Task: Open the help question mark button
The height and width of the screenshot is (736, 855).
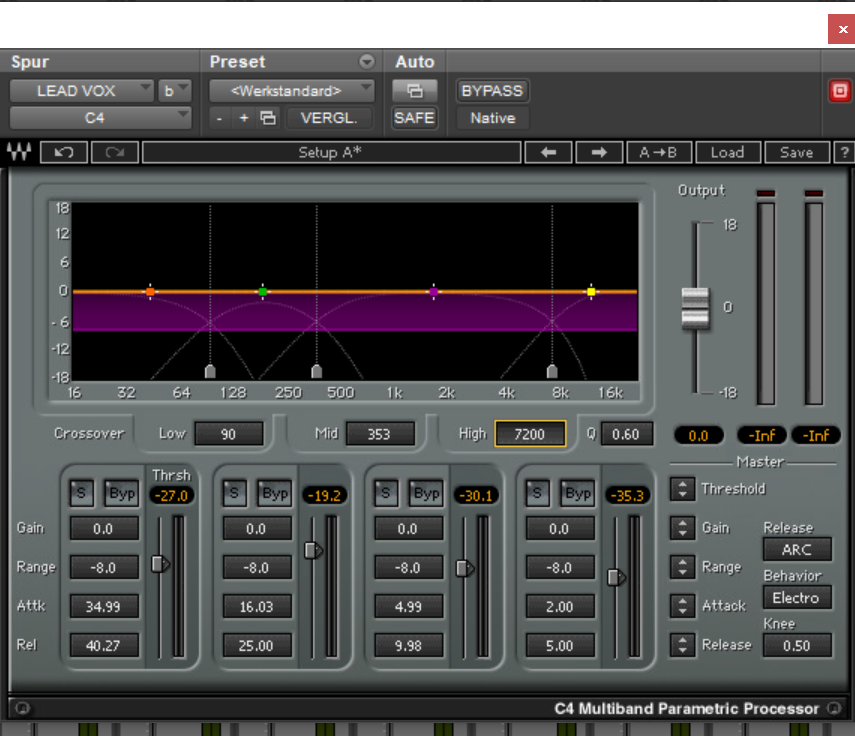Action: tap(845, 153)
